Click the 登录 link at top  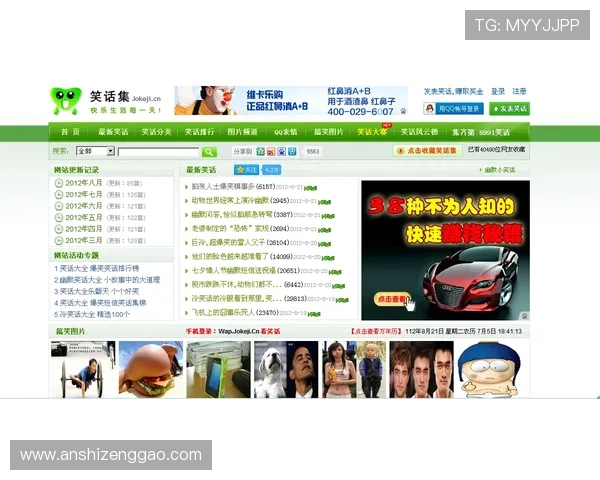pos(498,91)
